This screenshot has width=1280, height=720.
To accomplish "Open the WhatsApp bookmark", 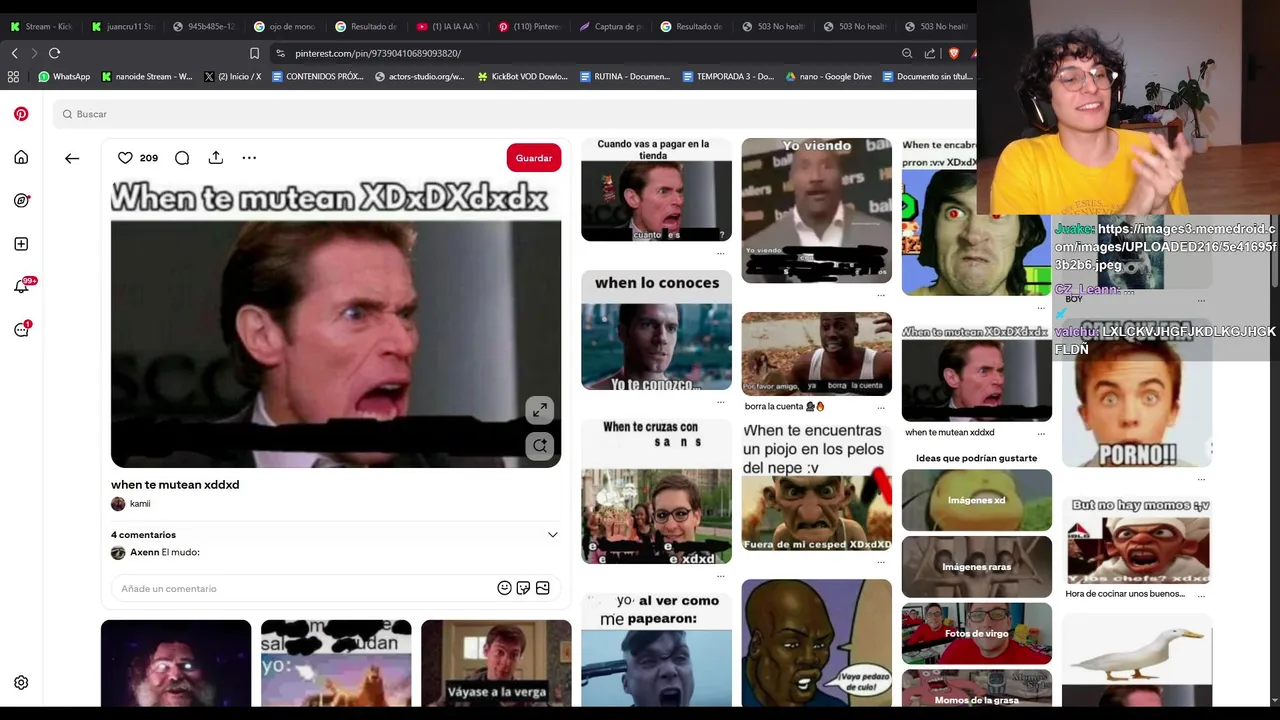I will (64, 76).
